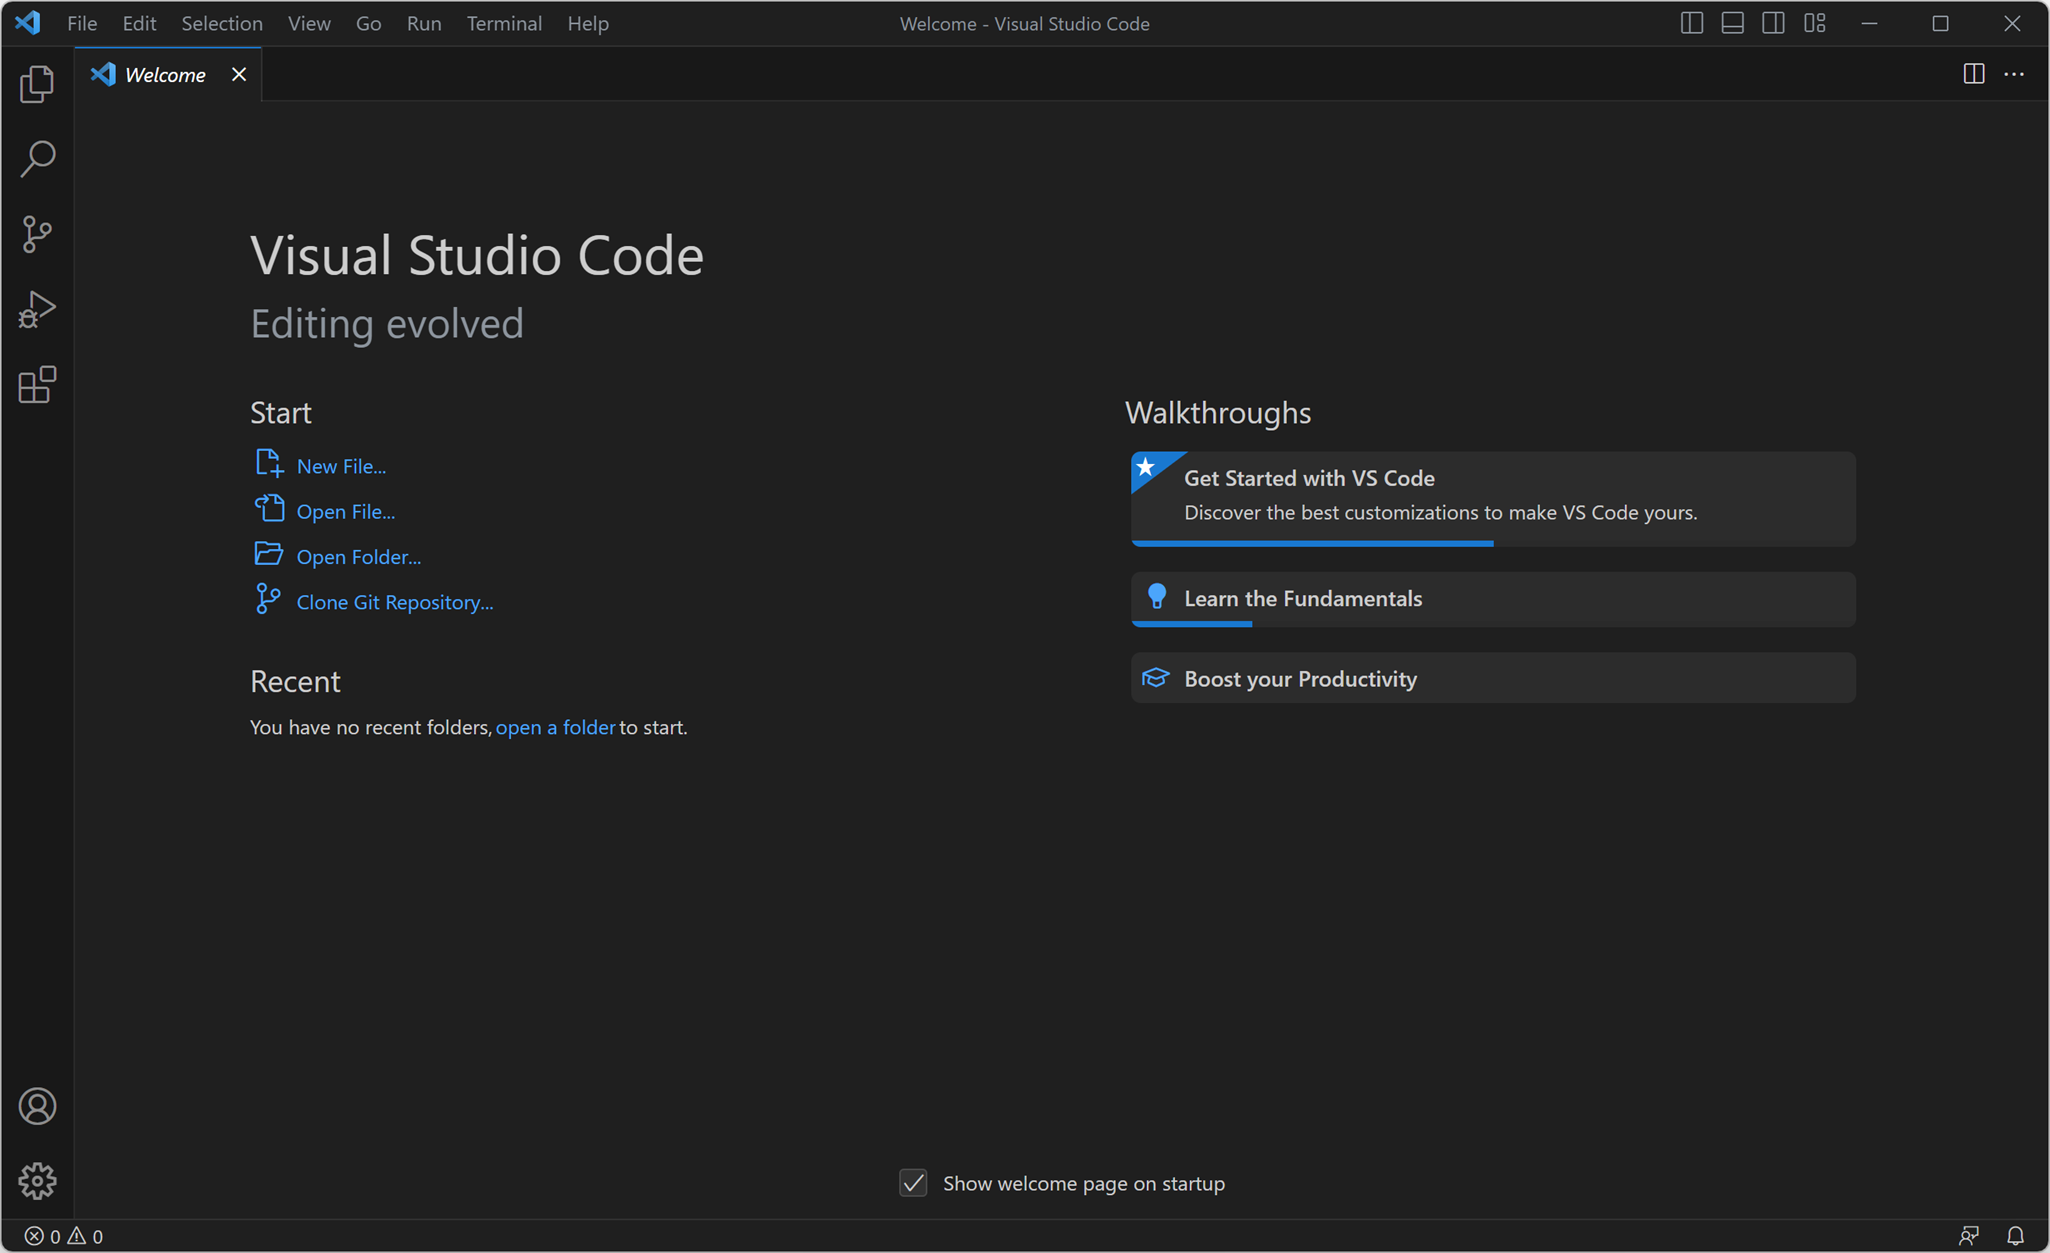
Task: Open the Run and Debug view
Action: [37, 310]
